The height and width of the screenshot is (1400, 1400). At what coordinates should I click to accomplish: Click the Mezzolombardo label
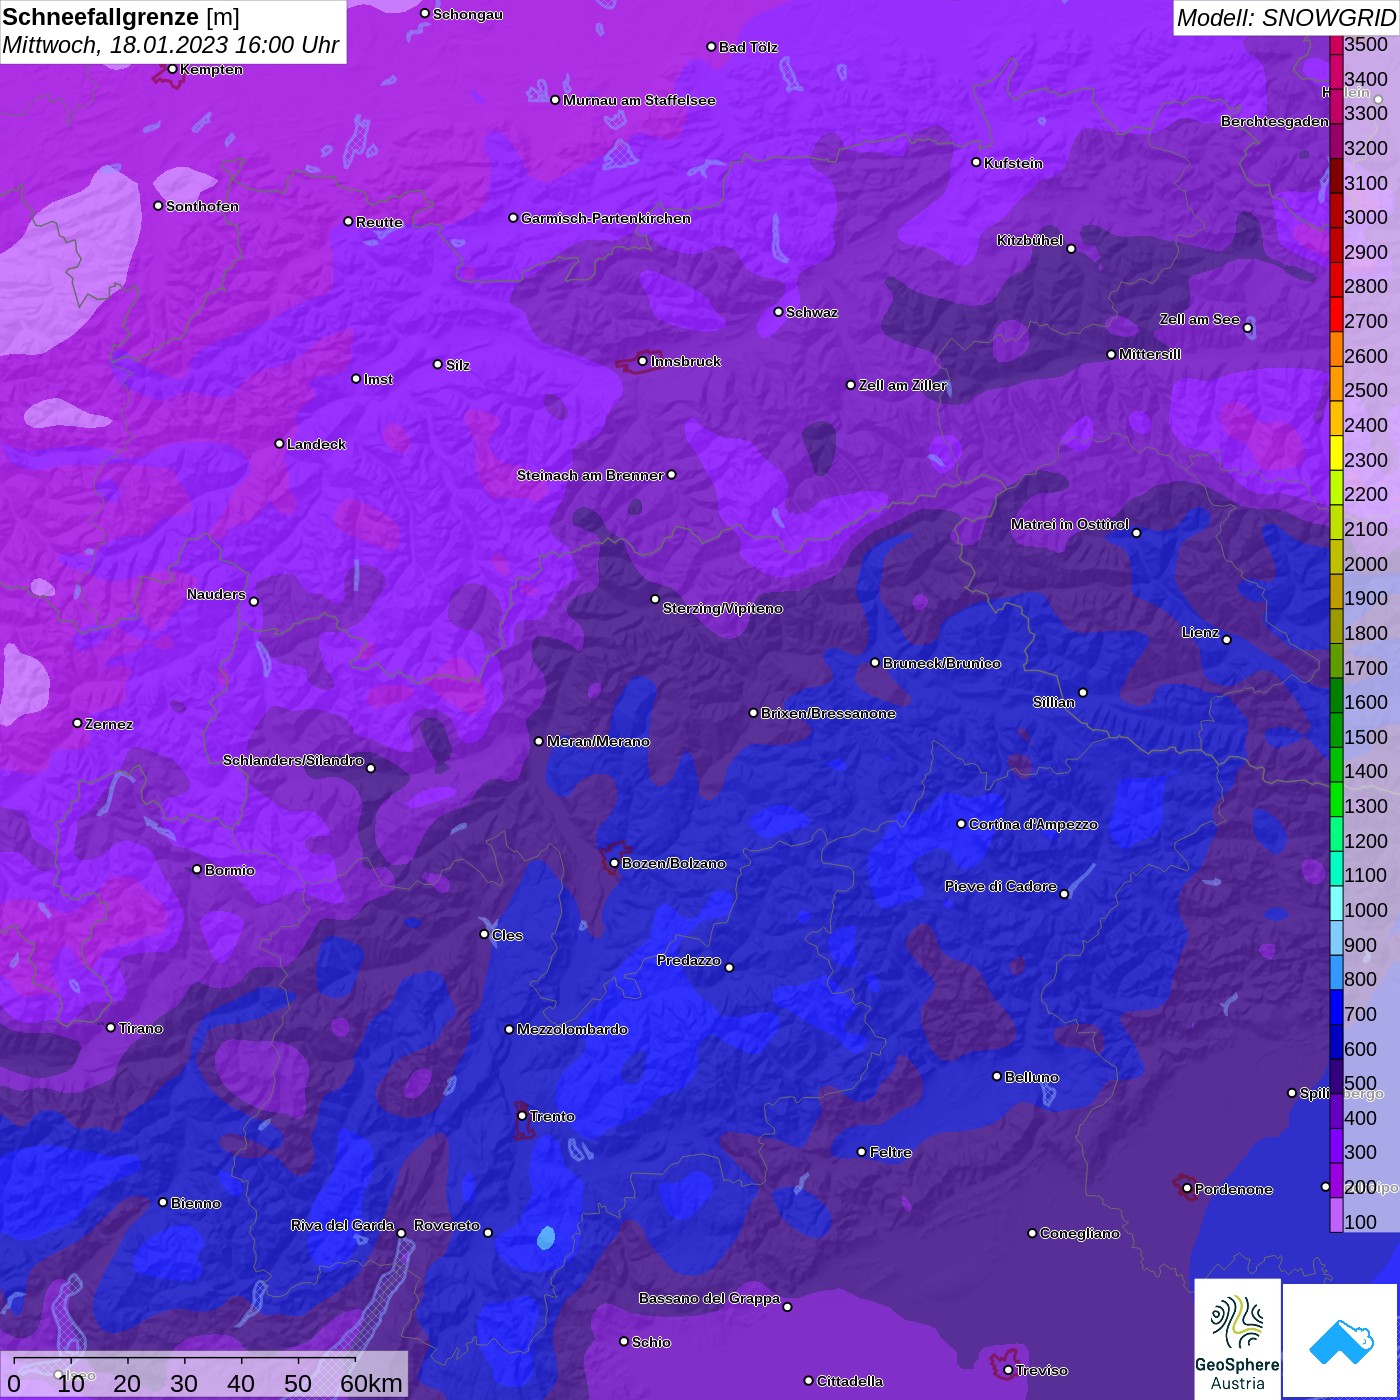tap(572, 1029)
